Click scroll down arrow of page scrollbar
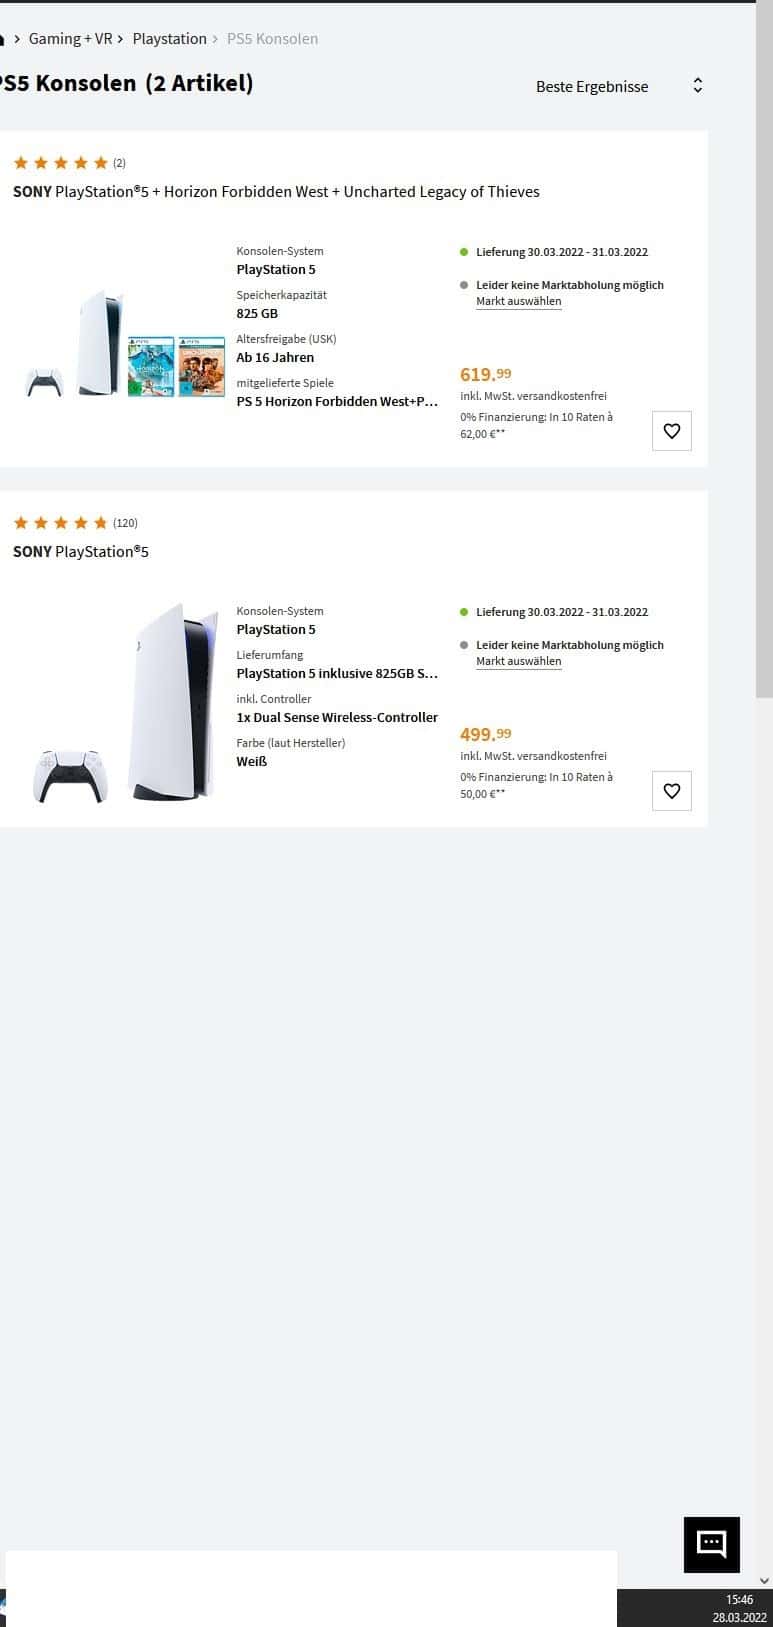Screen dimensions: 773x1627 [764, 1581]
